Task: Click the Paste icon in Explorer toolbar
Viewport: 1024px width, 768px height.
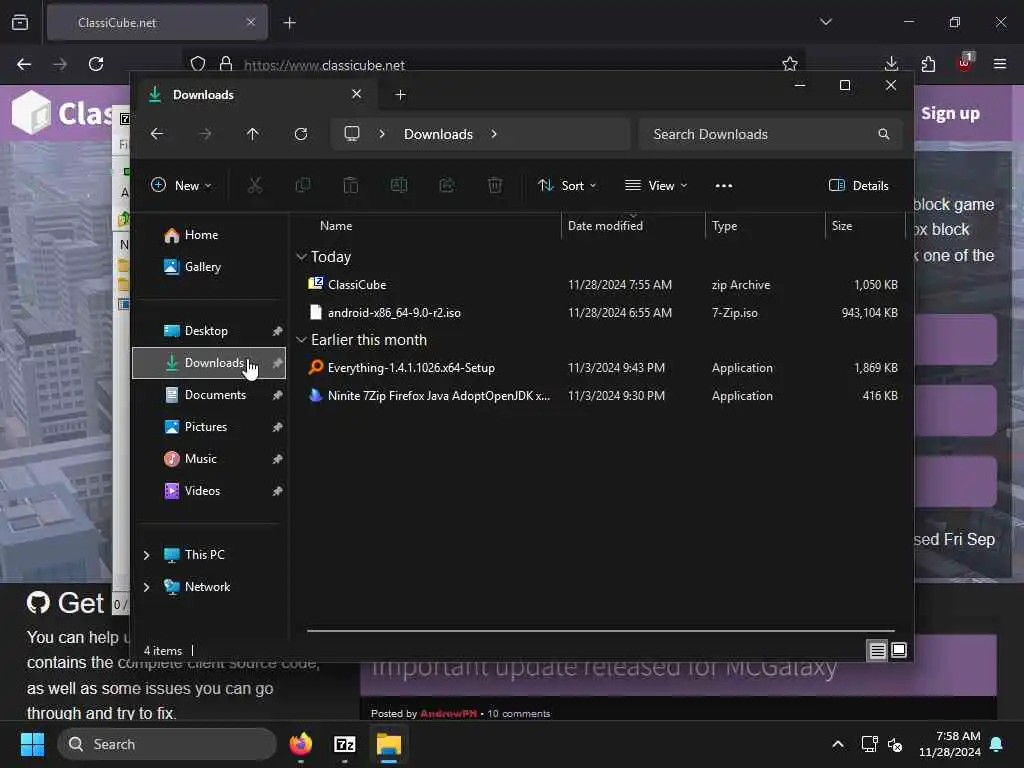Action: pyautogui.click(x=351, y=185)
